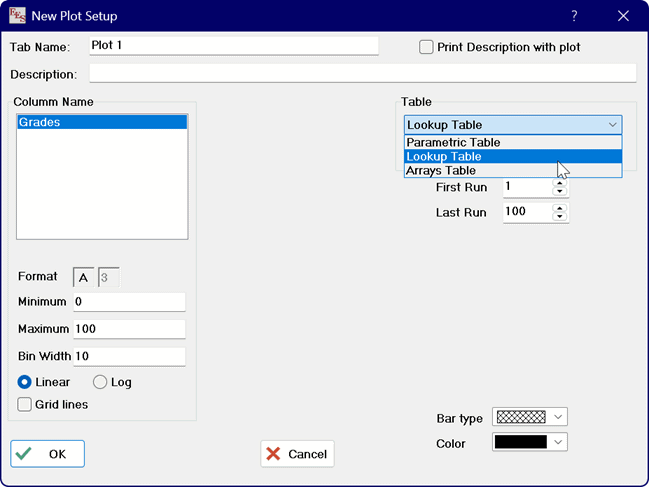Open the Color dropdown
Screen dimensions: 649x487
558,442
